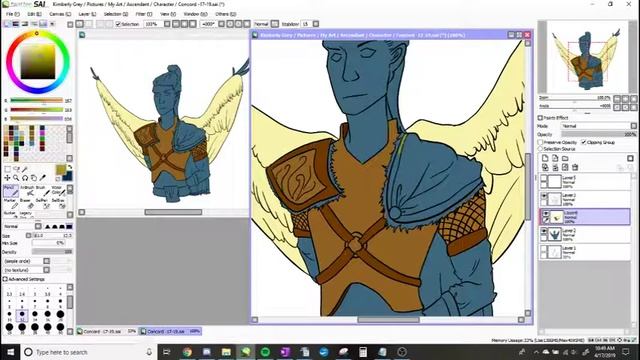The height and width of the screenshot is (360, 640).
Task: Click the merge down layer icon
Action: tap(555, 167)
